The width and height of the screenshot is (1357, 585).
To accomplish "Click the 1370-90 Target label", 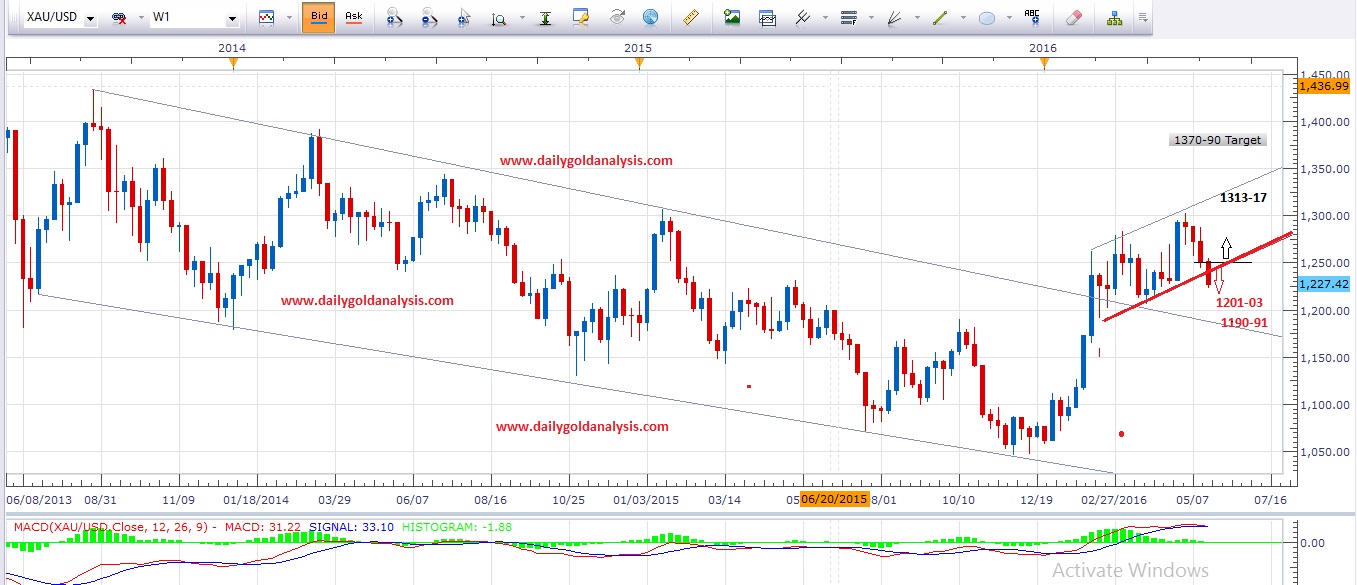I will click(x=1217, y=139).
